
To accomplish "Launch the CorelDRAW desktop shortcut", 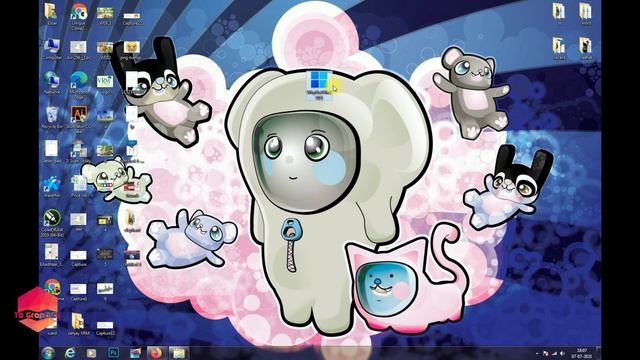I will point(52,223).
